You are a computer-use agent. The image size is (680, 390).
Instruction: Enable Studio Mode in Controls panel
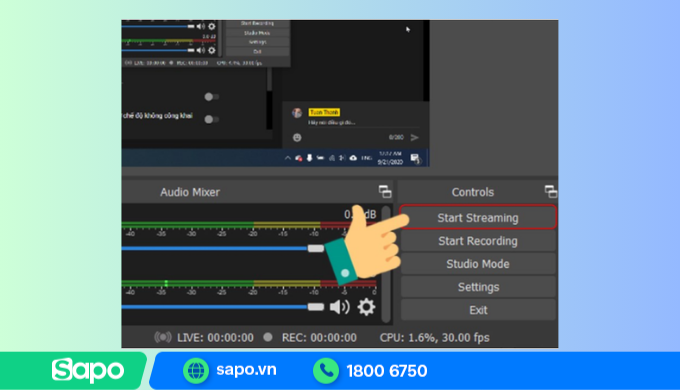478,264
